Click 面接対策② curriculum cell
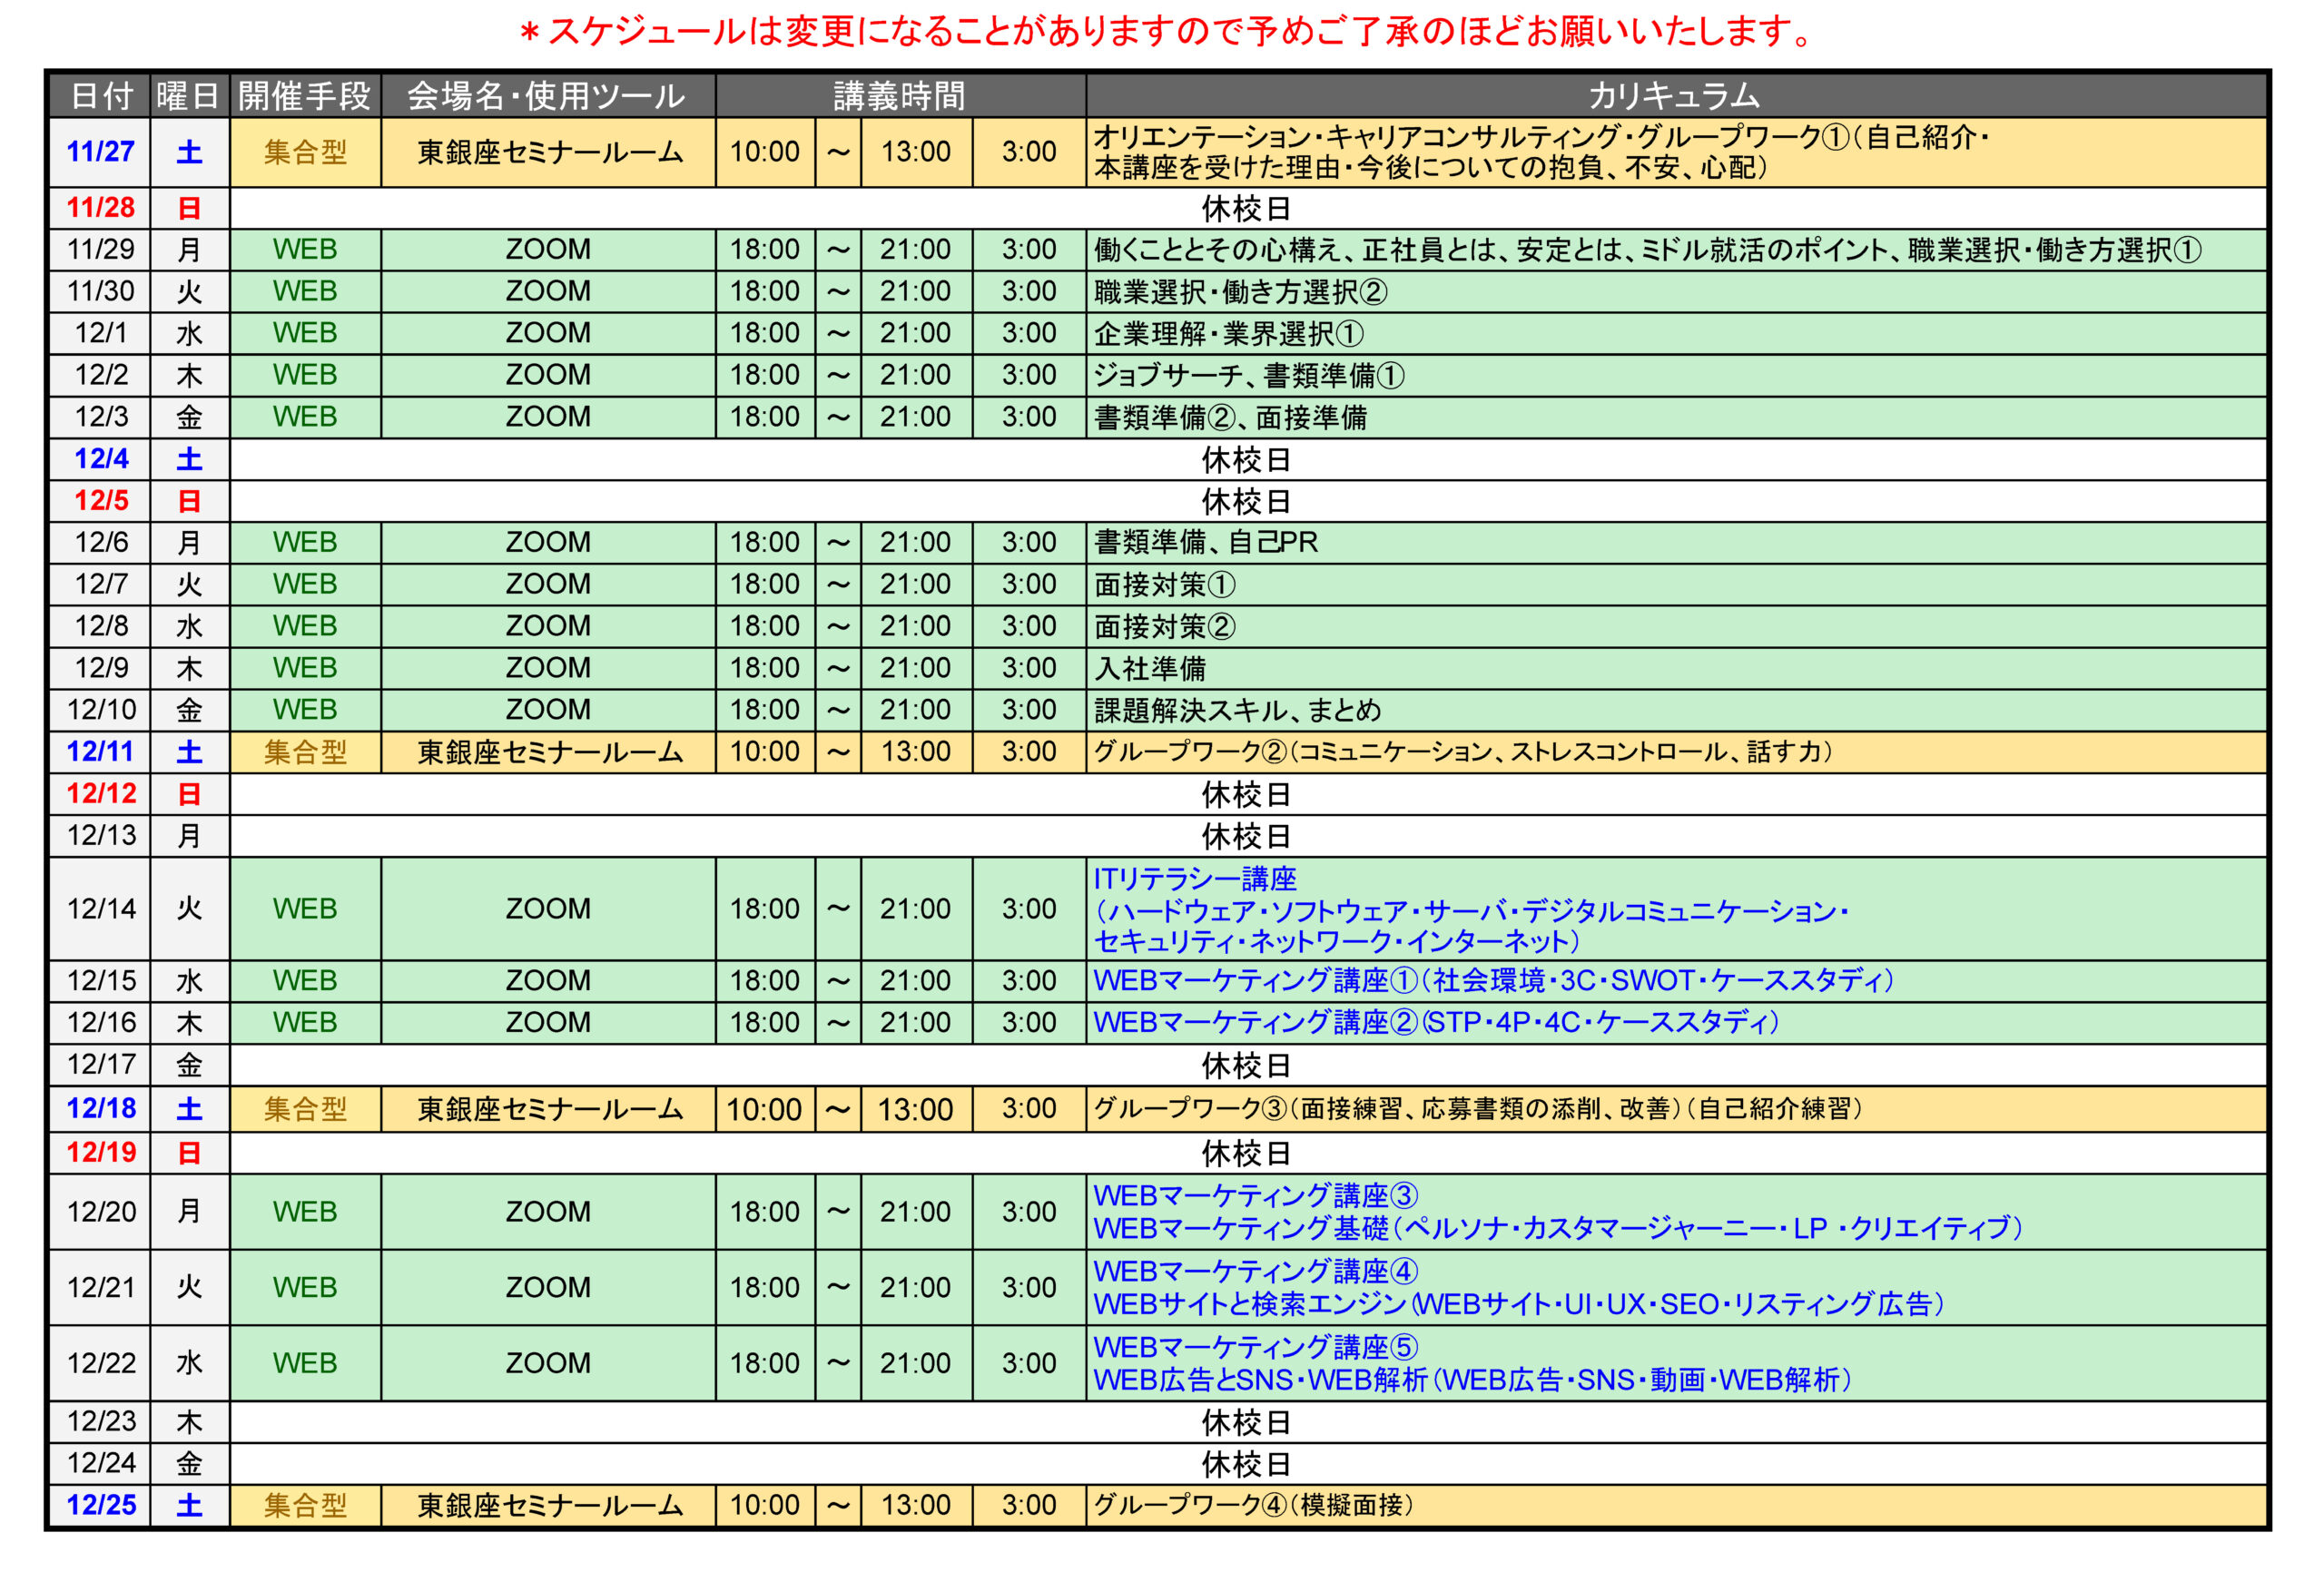The width and height of the screenshot is (2324, 1572). tap(1675, 626)
